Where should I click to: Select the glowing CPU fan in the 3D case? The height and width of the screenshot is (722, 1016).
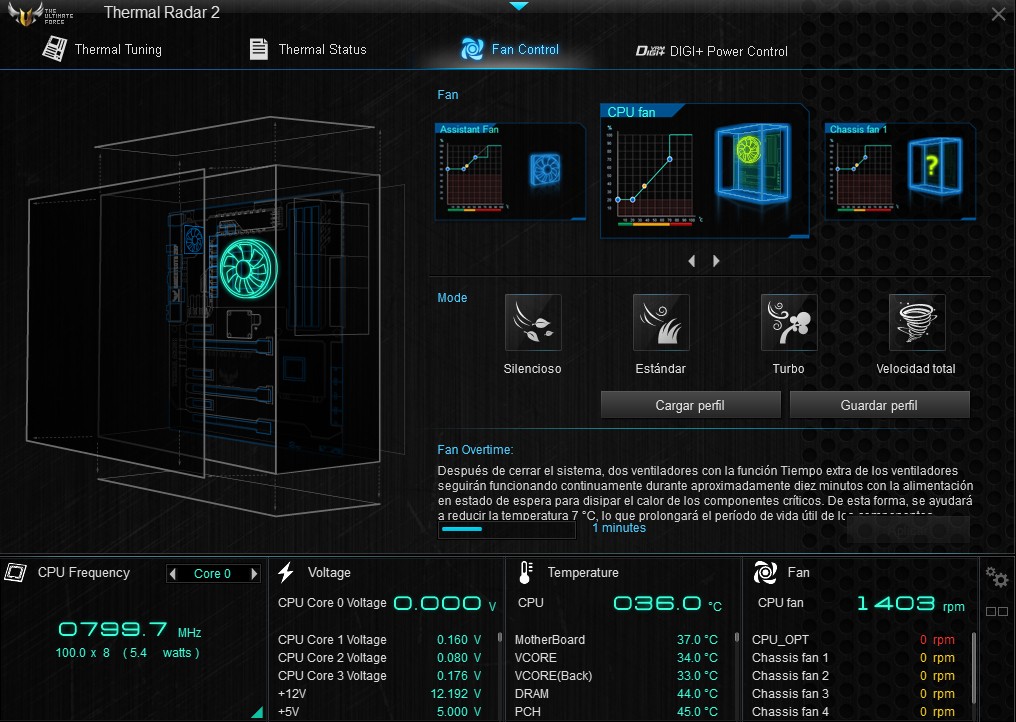[x=248, y=268]
